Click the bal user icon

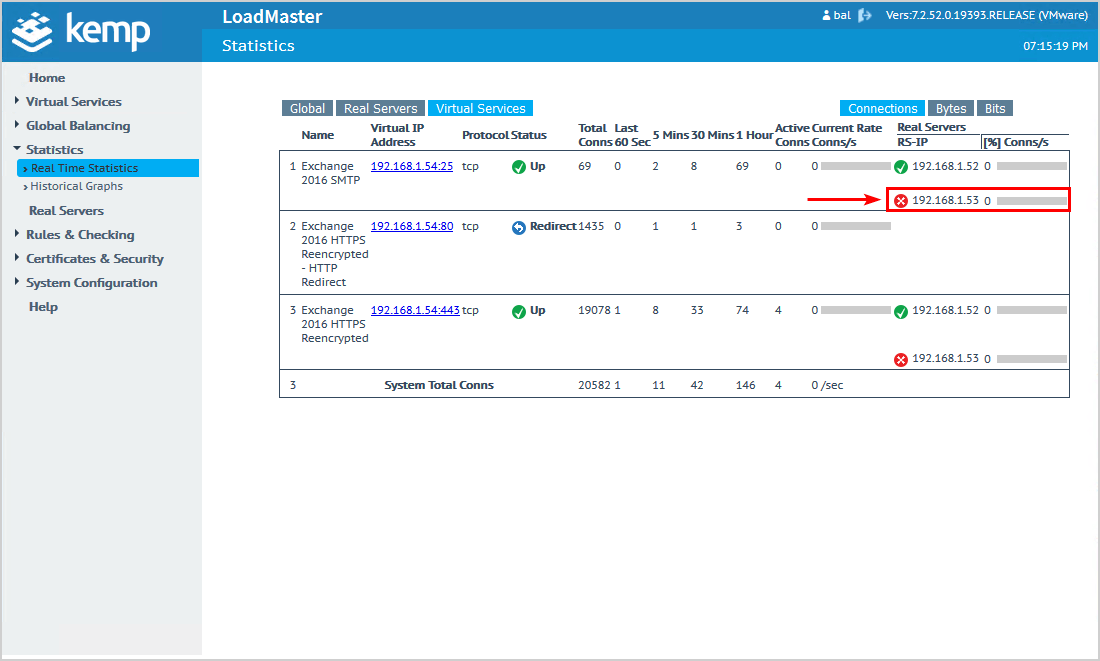click(826, 15)
